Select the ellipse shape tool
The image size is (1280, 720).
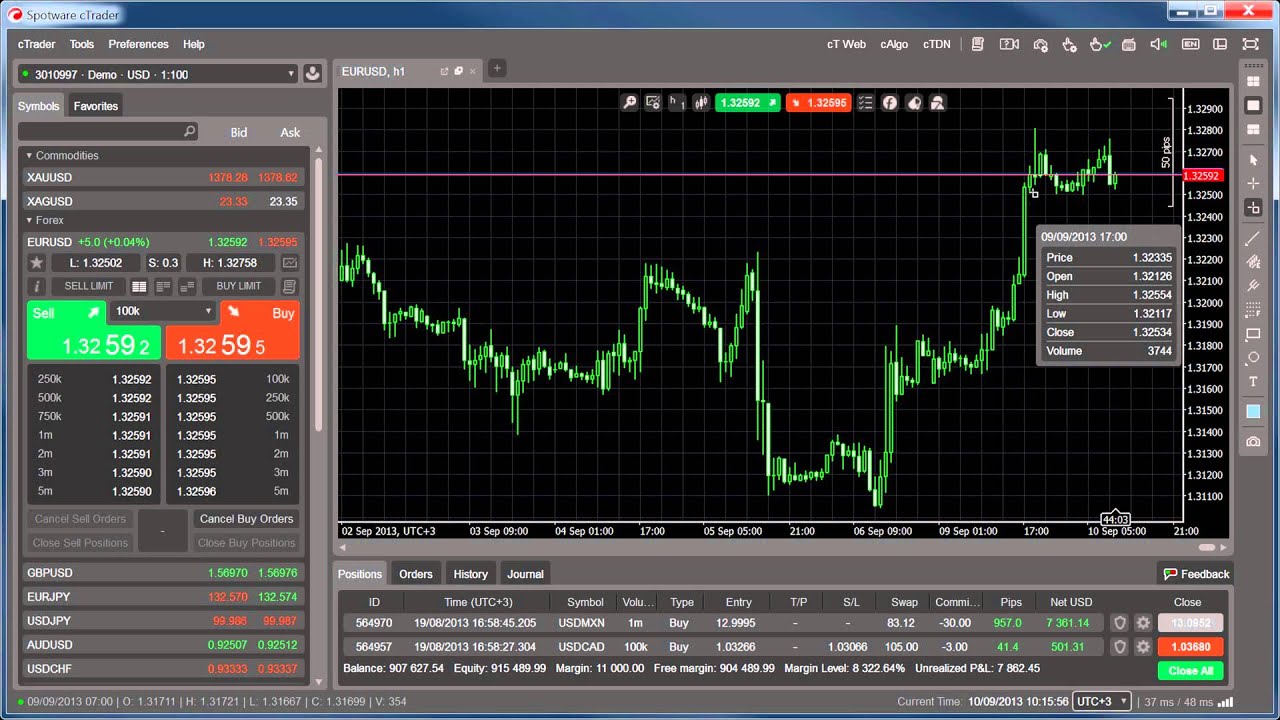click(1253, 358)
